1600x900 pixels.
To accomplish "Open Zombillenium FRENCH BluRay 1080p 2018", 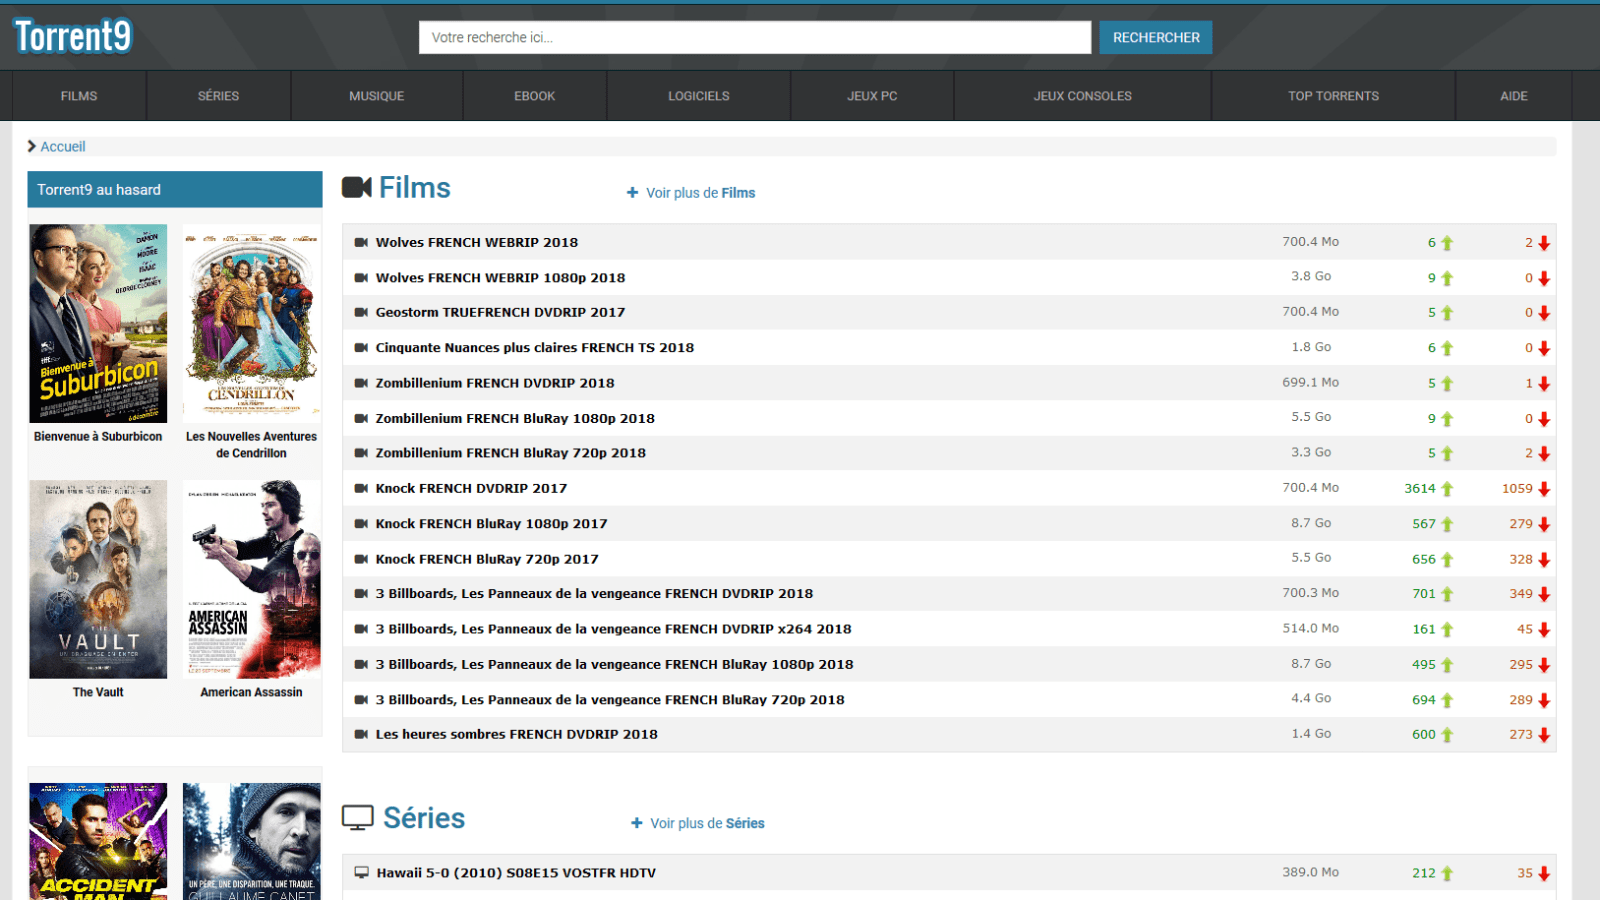I will [x=515, y=418].
